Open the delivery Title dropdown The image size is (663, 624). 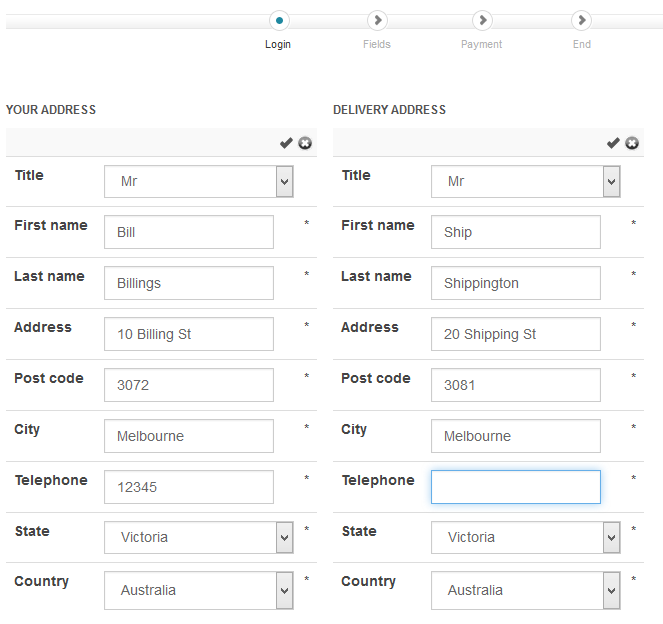click(x=525, y=181)
